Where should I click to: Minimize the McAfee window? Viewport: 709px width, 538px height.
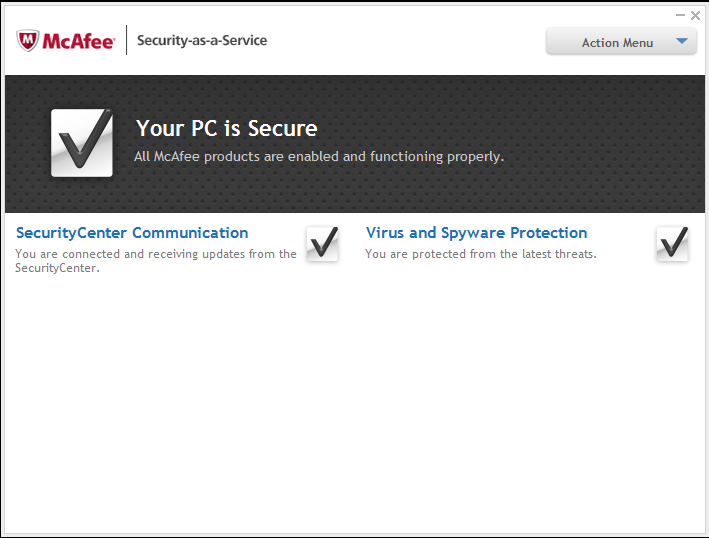pyautogui.click(x=680, y=15)
